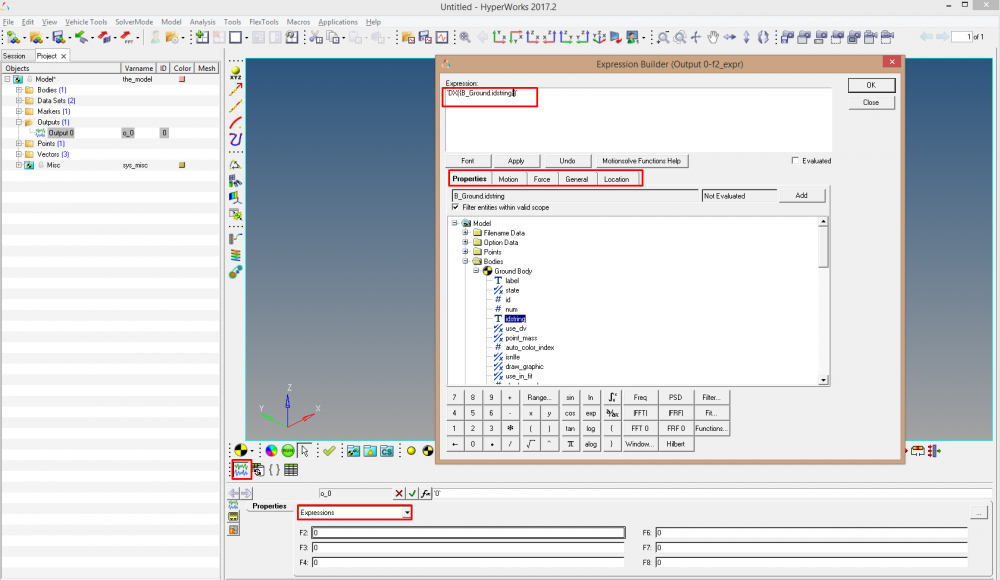Open the Datasets table icon
The height and width of the screenshot is (580, 1000).
click(x=291, y=470)
